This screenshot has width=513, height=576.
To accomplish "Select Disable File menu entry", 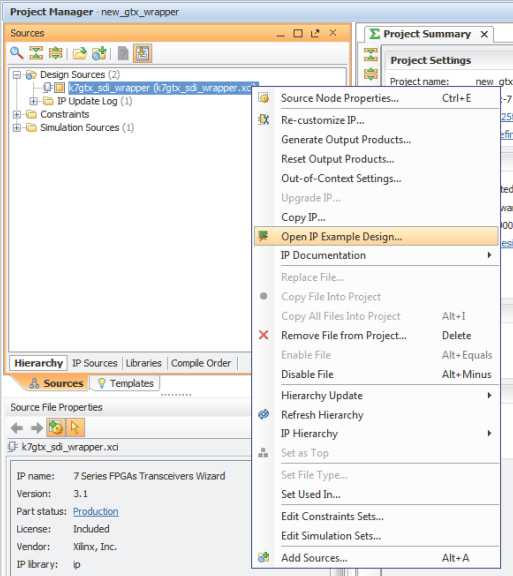I will 376,374.
